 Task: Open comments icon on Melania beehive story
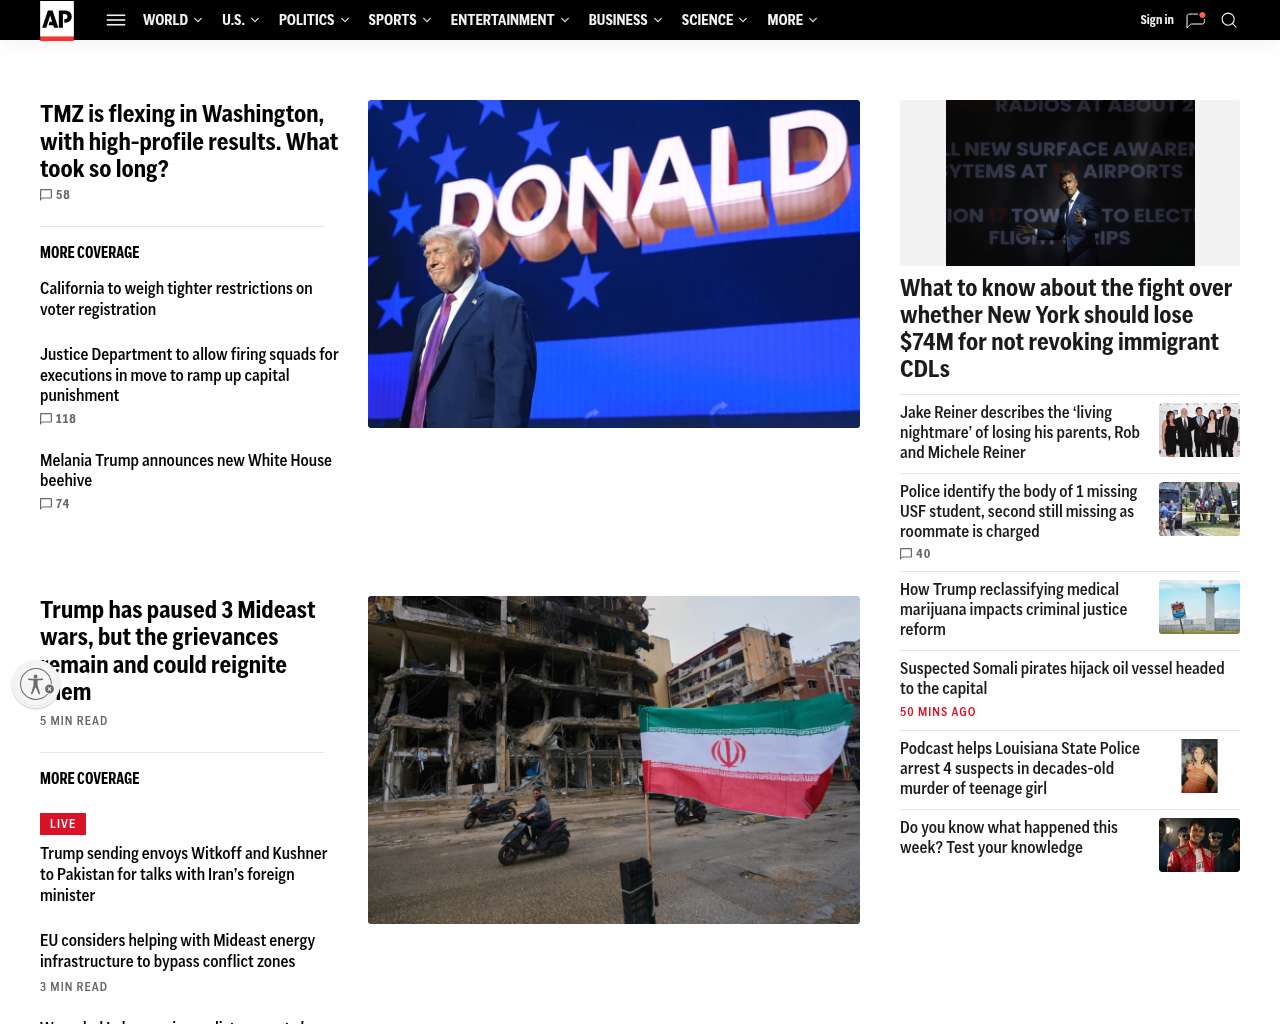[x=46, y=504]
